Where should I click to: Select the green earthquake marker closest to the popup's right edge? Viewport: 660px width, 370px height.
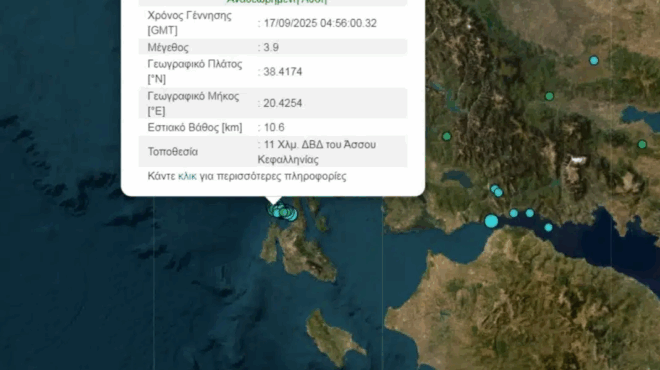[x=447, y=136]
